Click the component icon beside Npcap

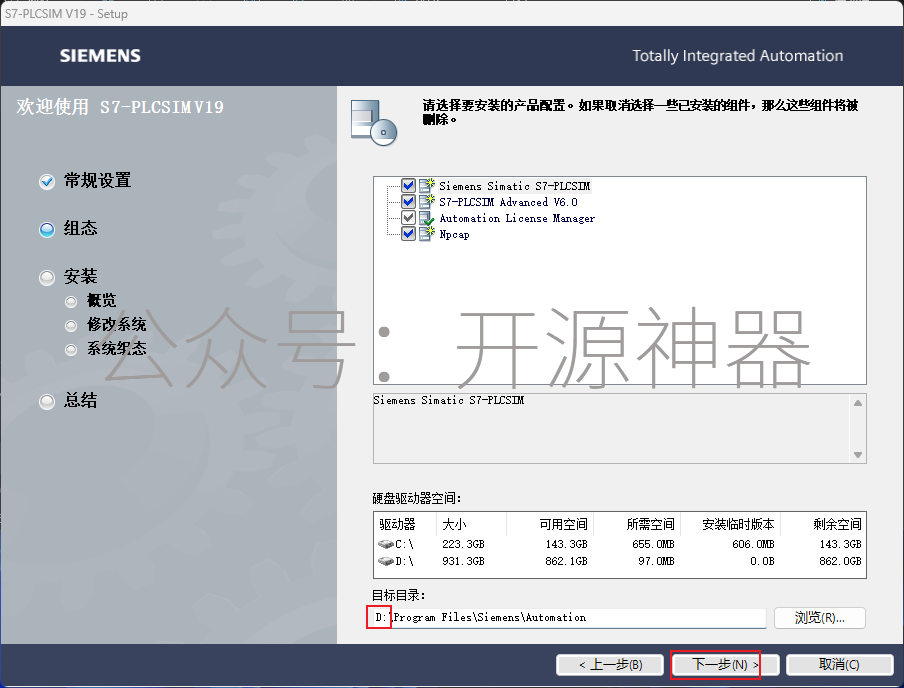[x=427, y=234]
